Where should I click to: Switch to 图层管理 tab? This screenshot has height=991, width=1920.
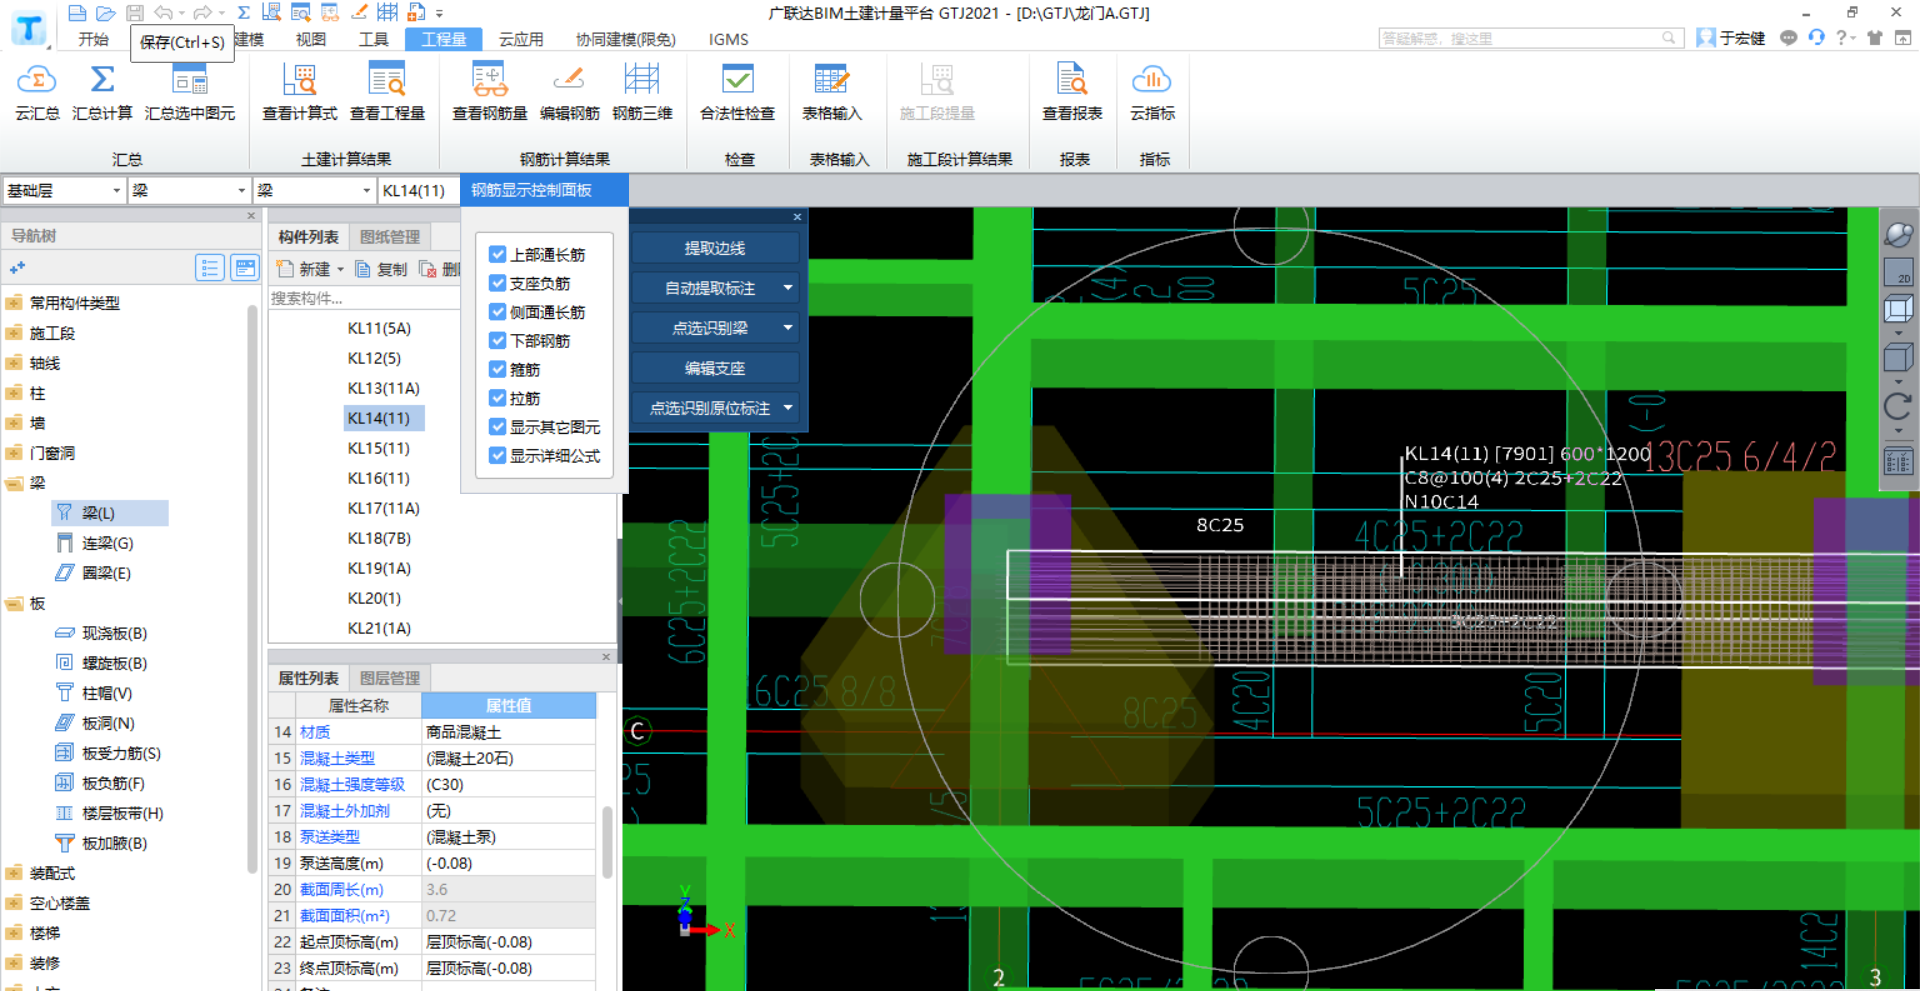(390, 678)
